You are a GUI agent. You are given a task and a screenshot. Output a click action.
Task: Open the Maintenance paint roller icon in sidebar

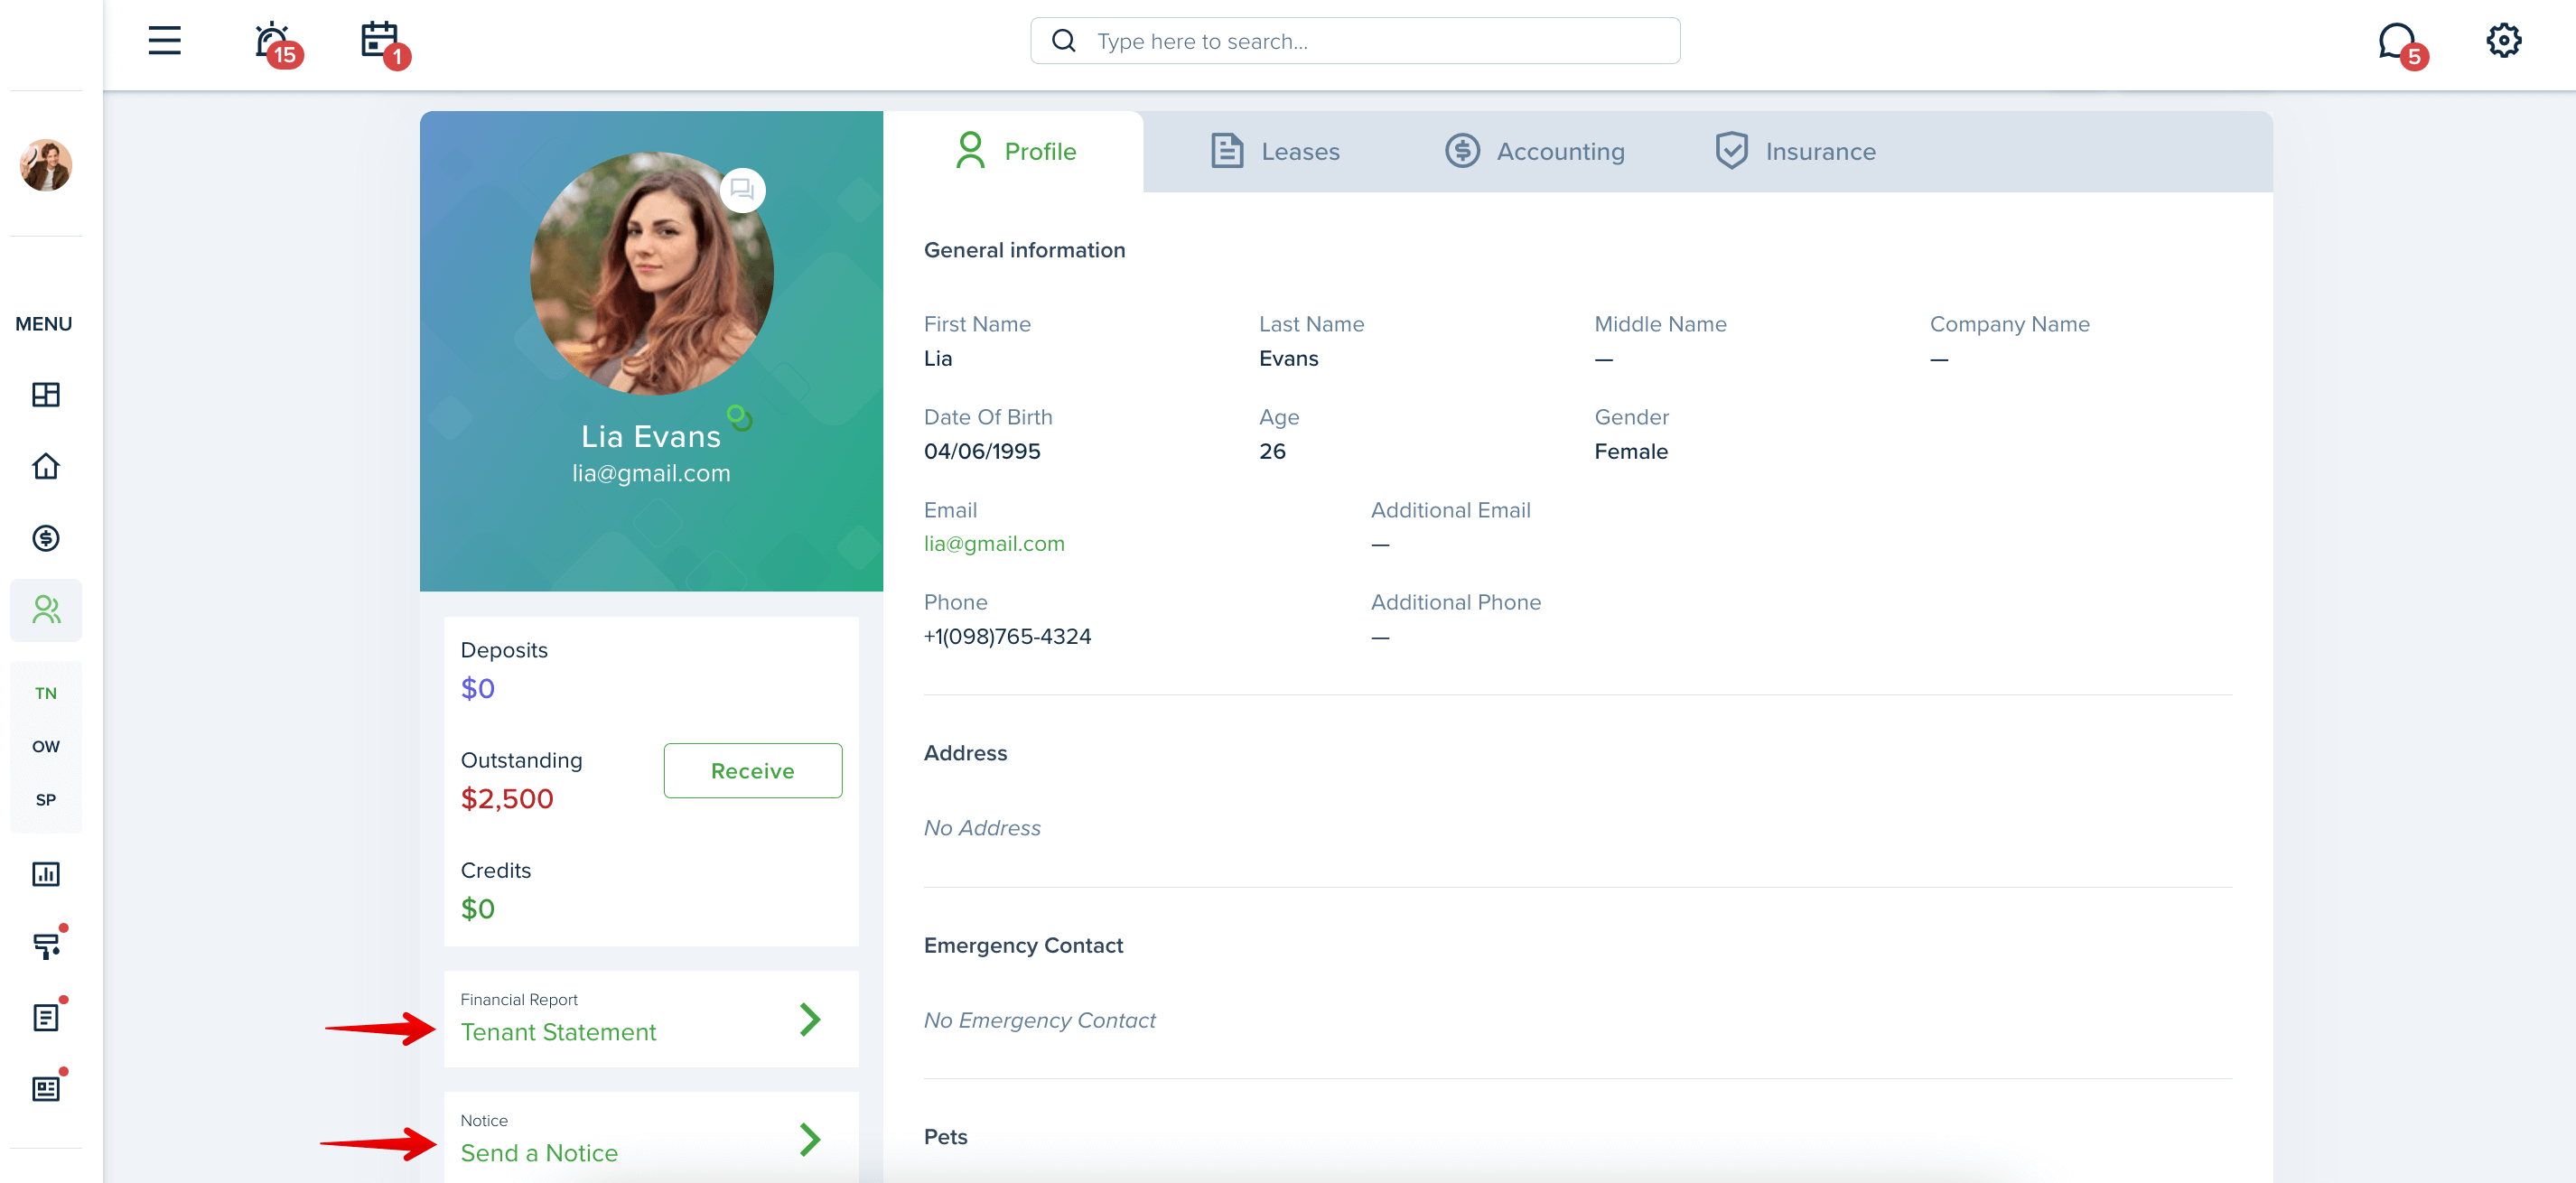[x=46, y=945]
